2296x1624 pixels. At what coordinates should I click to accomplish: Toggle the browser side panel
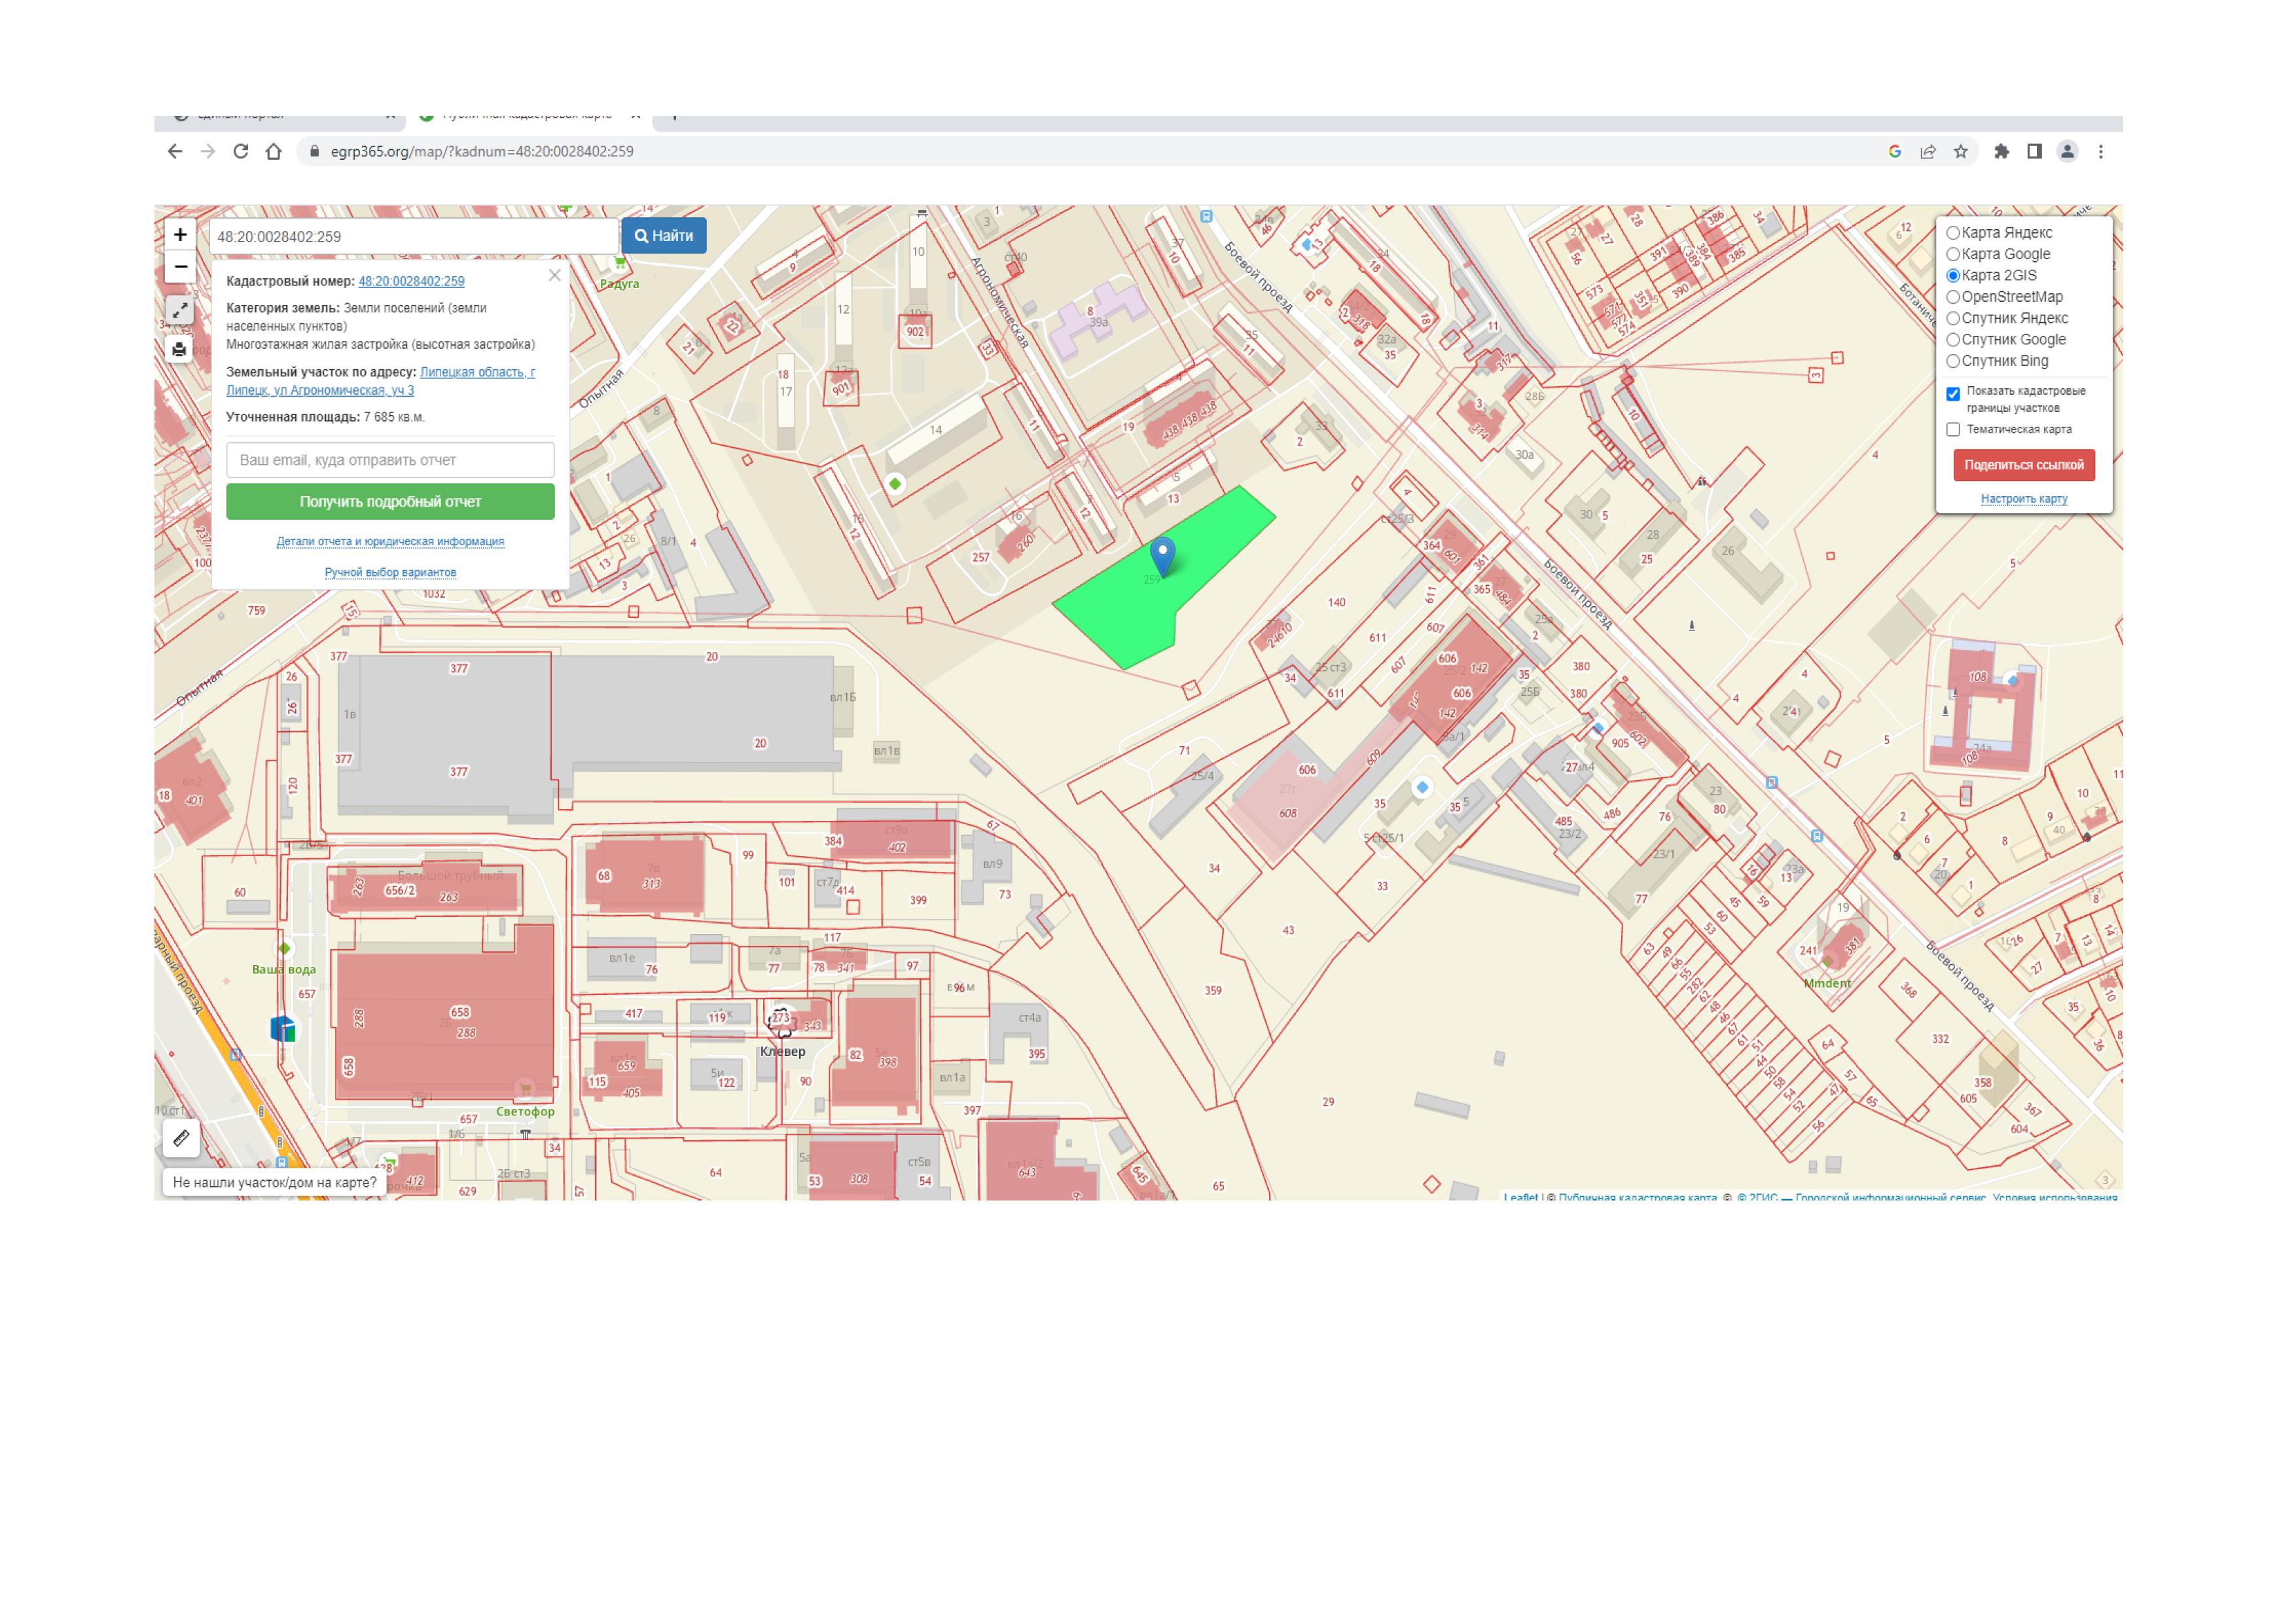click(x=2034, y=152)
